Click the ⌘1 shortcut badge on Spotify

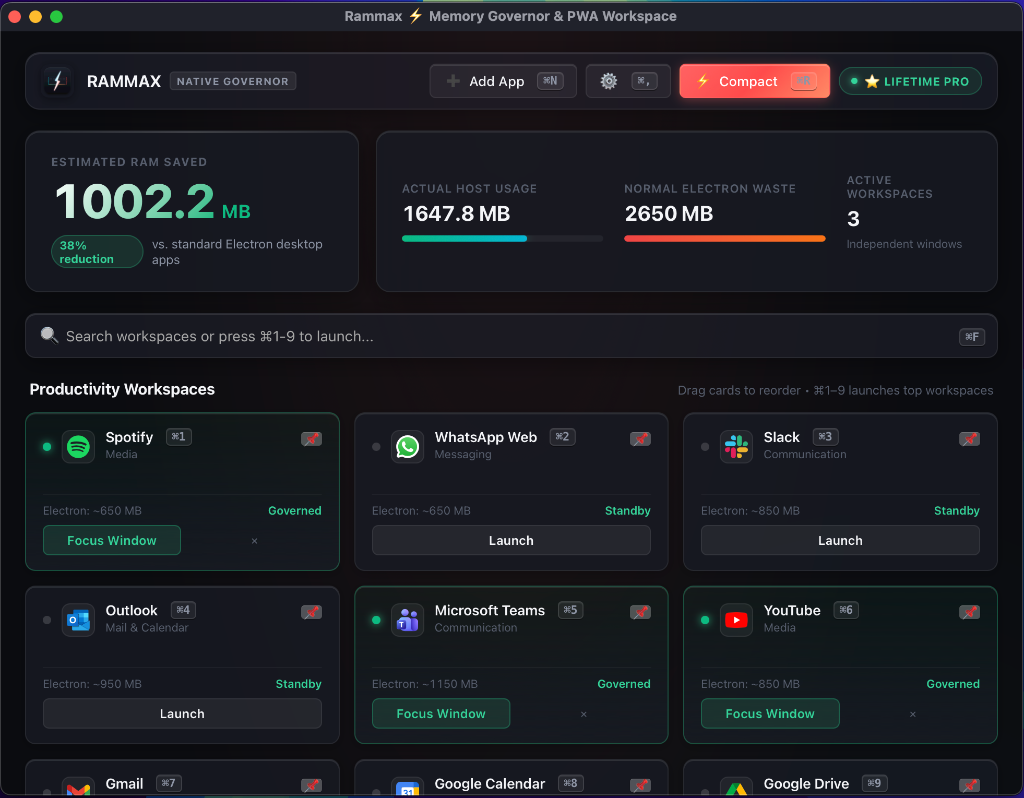(x=178, y=436)
